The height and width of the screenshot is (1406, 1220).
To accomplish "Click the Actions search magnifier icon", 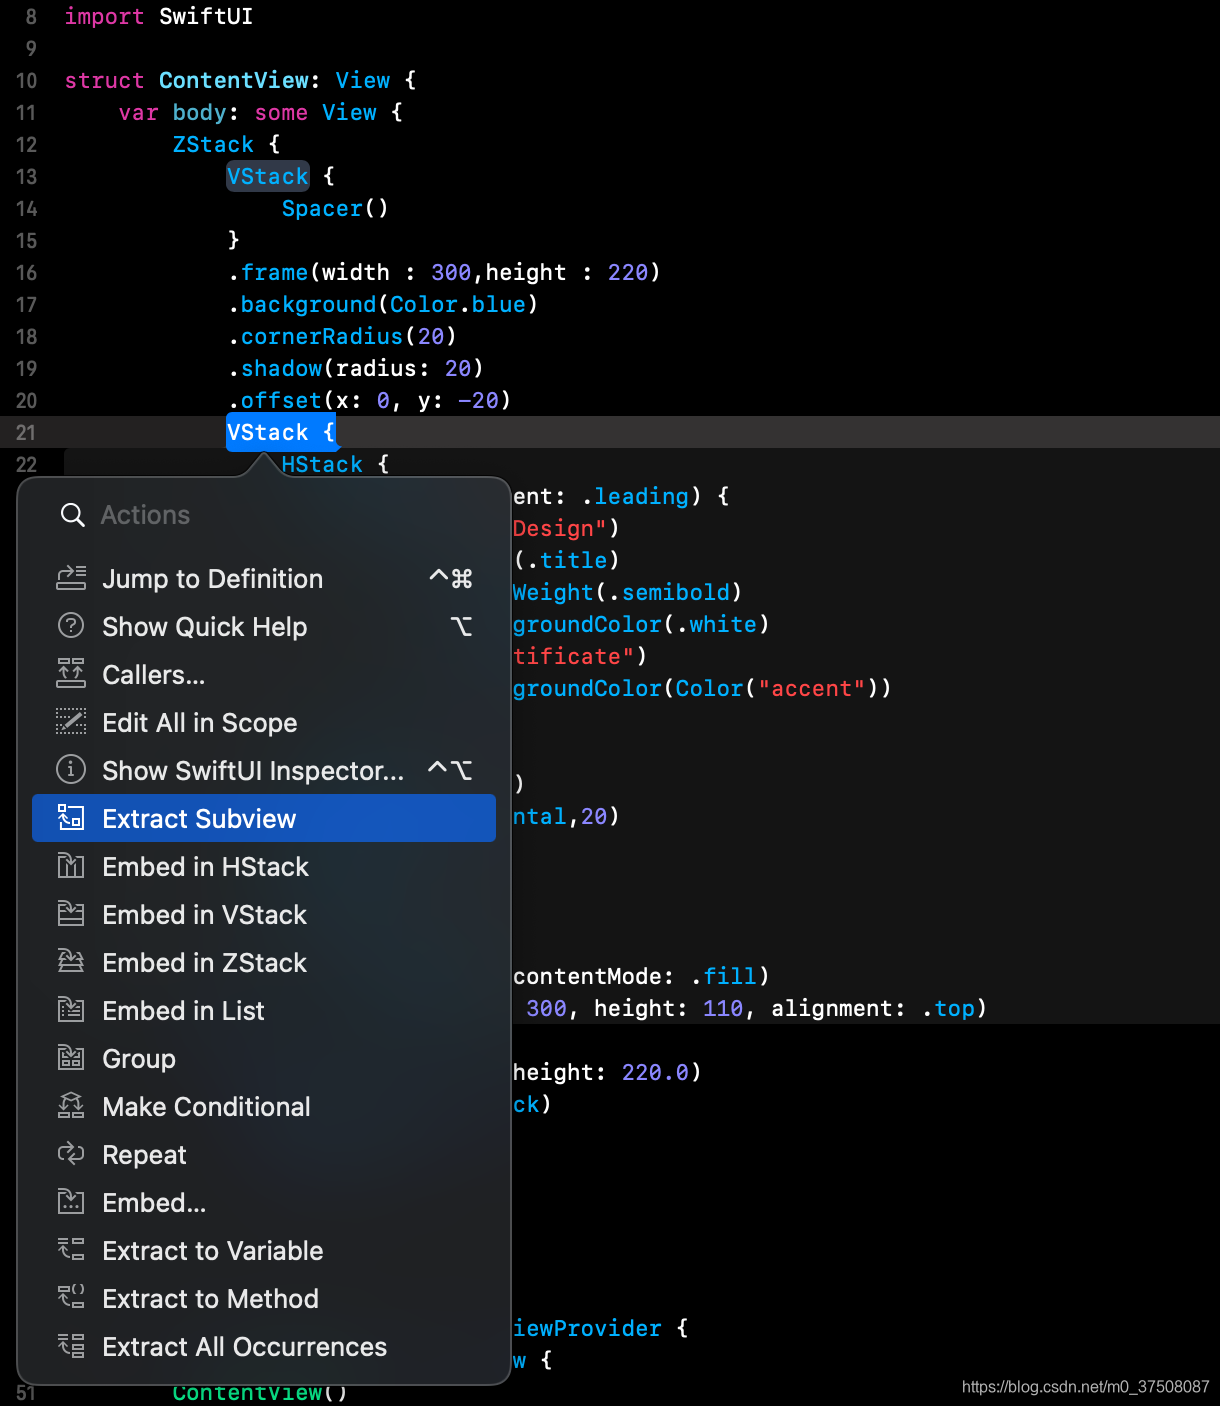I will pos(72,515).
